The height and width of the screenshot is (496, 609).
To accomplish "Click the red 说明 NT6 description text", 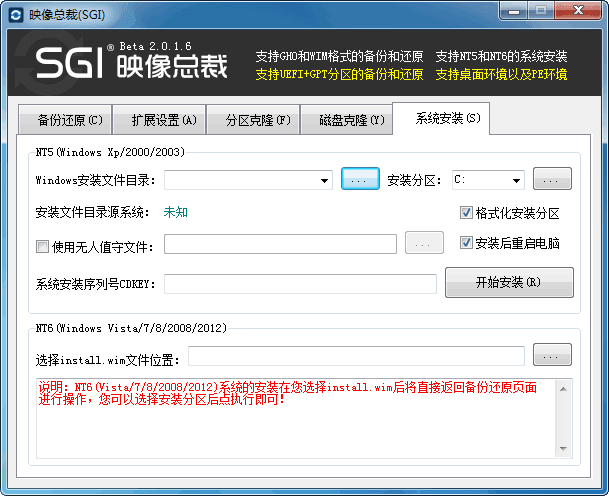I will [x=287, y=393].
